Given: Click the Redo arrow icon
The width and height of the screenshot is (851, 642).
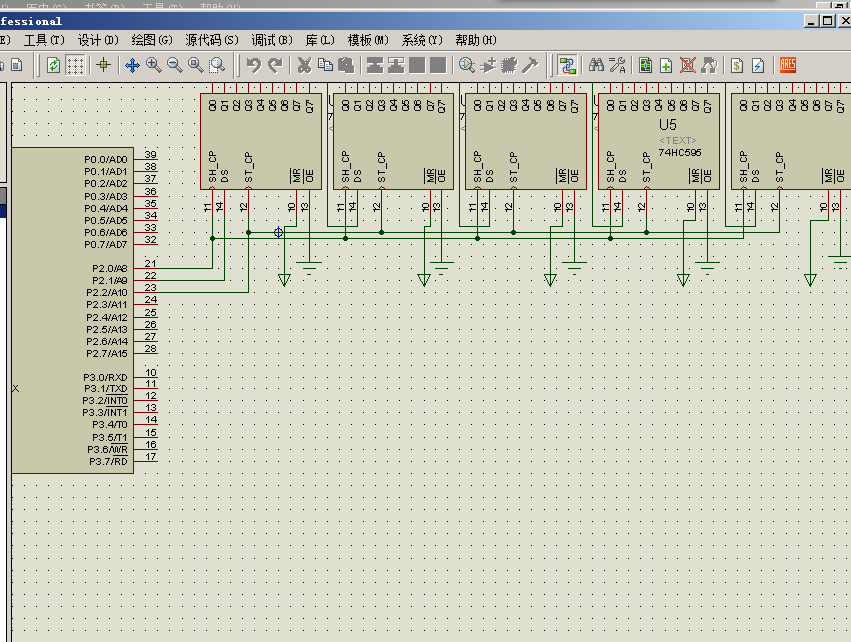Looking at the screenshot, I should pyautogui.click(x=275, y=66).
